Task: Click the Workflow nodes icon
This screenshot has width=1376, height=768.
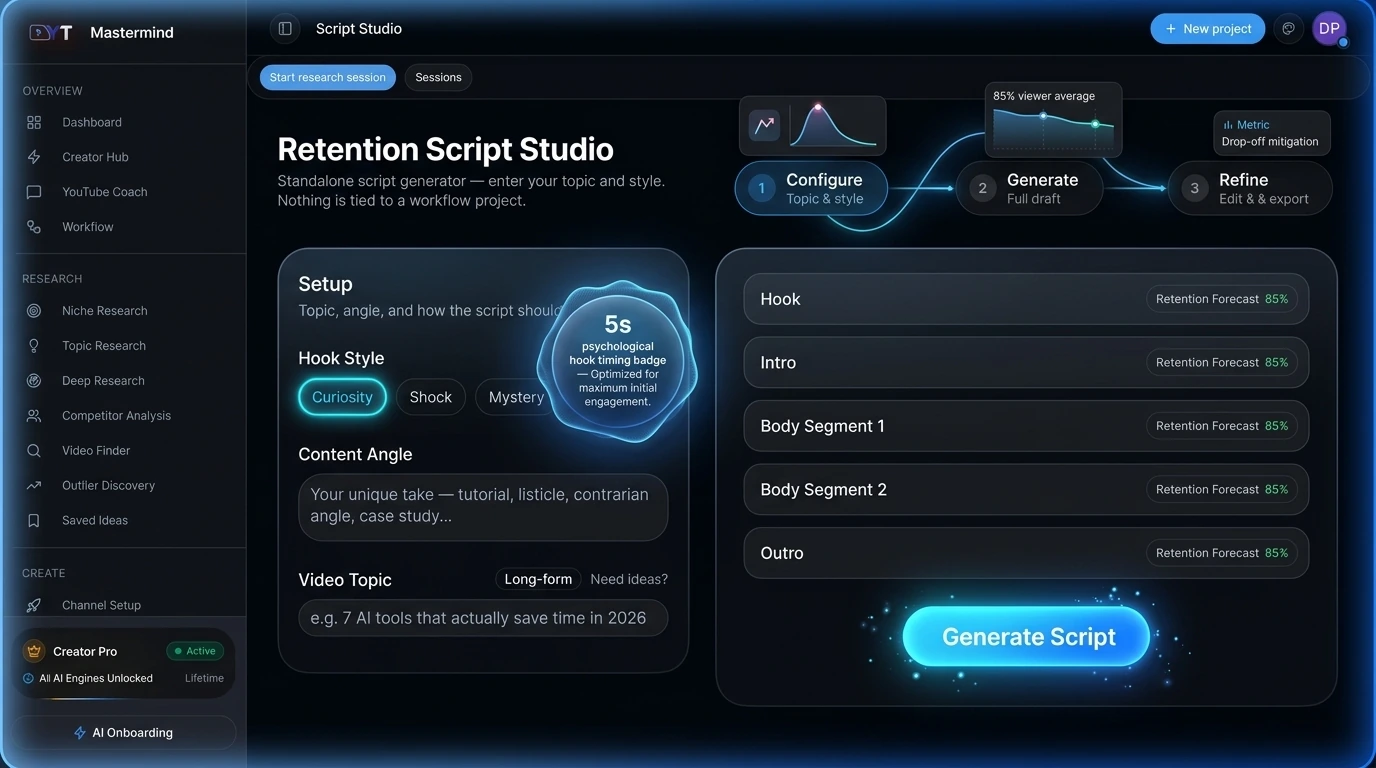Action: [34, 227]
